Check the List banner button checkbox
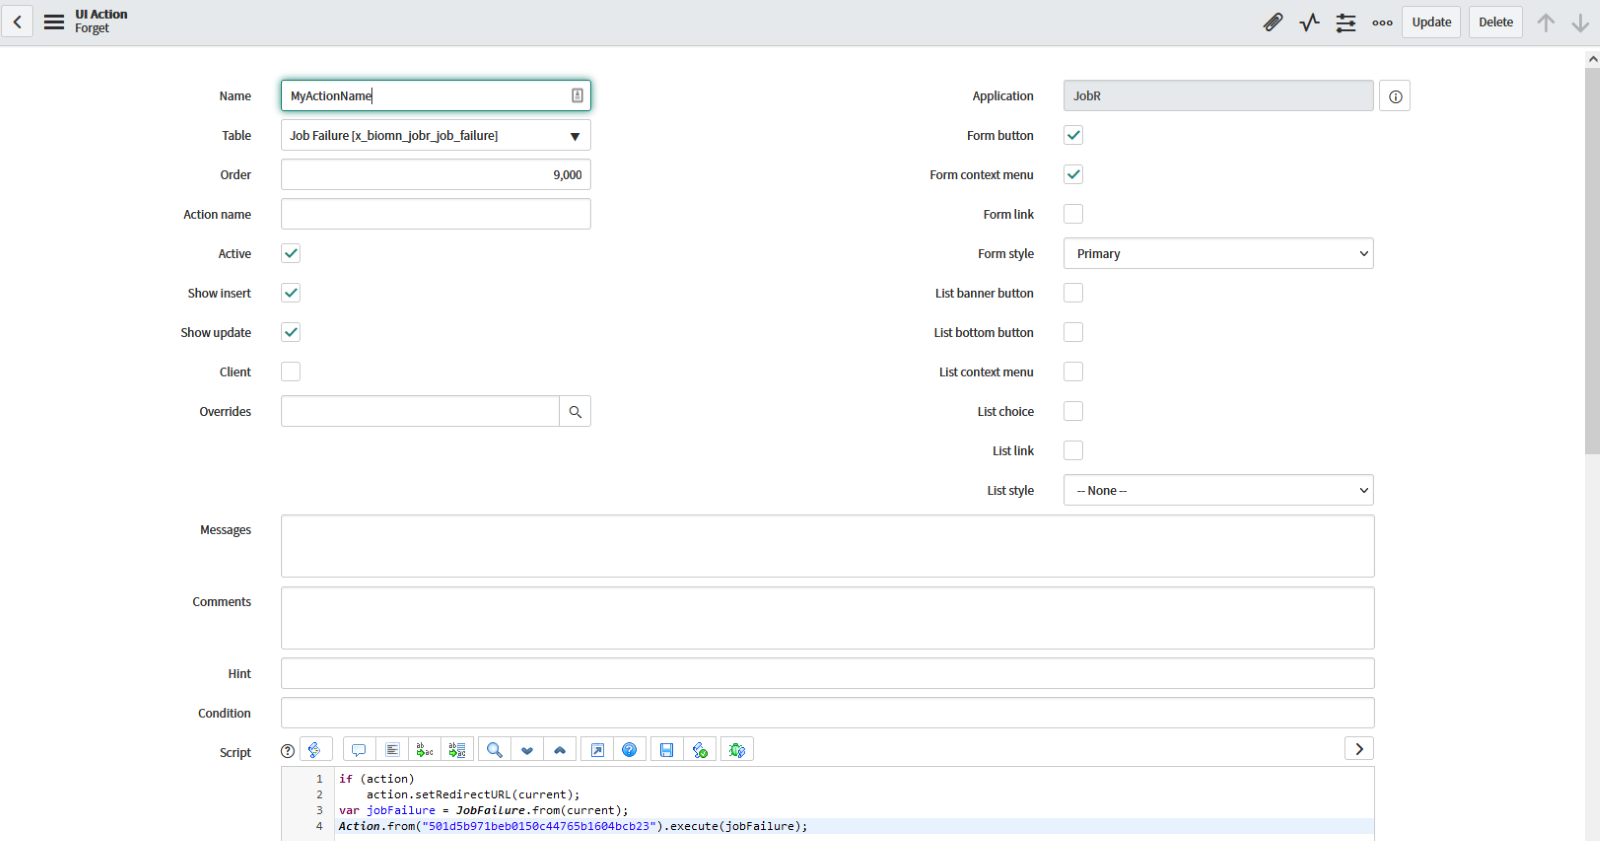Image resolution: width=1600 pixels, height=841 pixels. [1073, 293]
